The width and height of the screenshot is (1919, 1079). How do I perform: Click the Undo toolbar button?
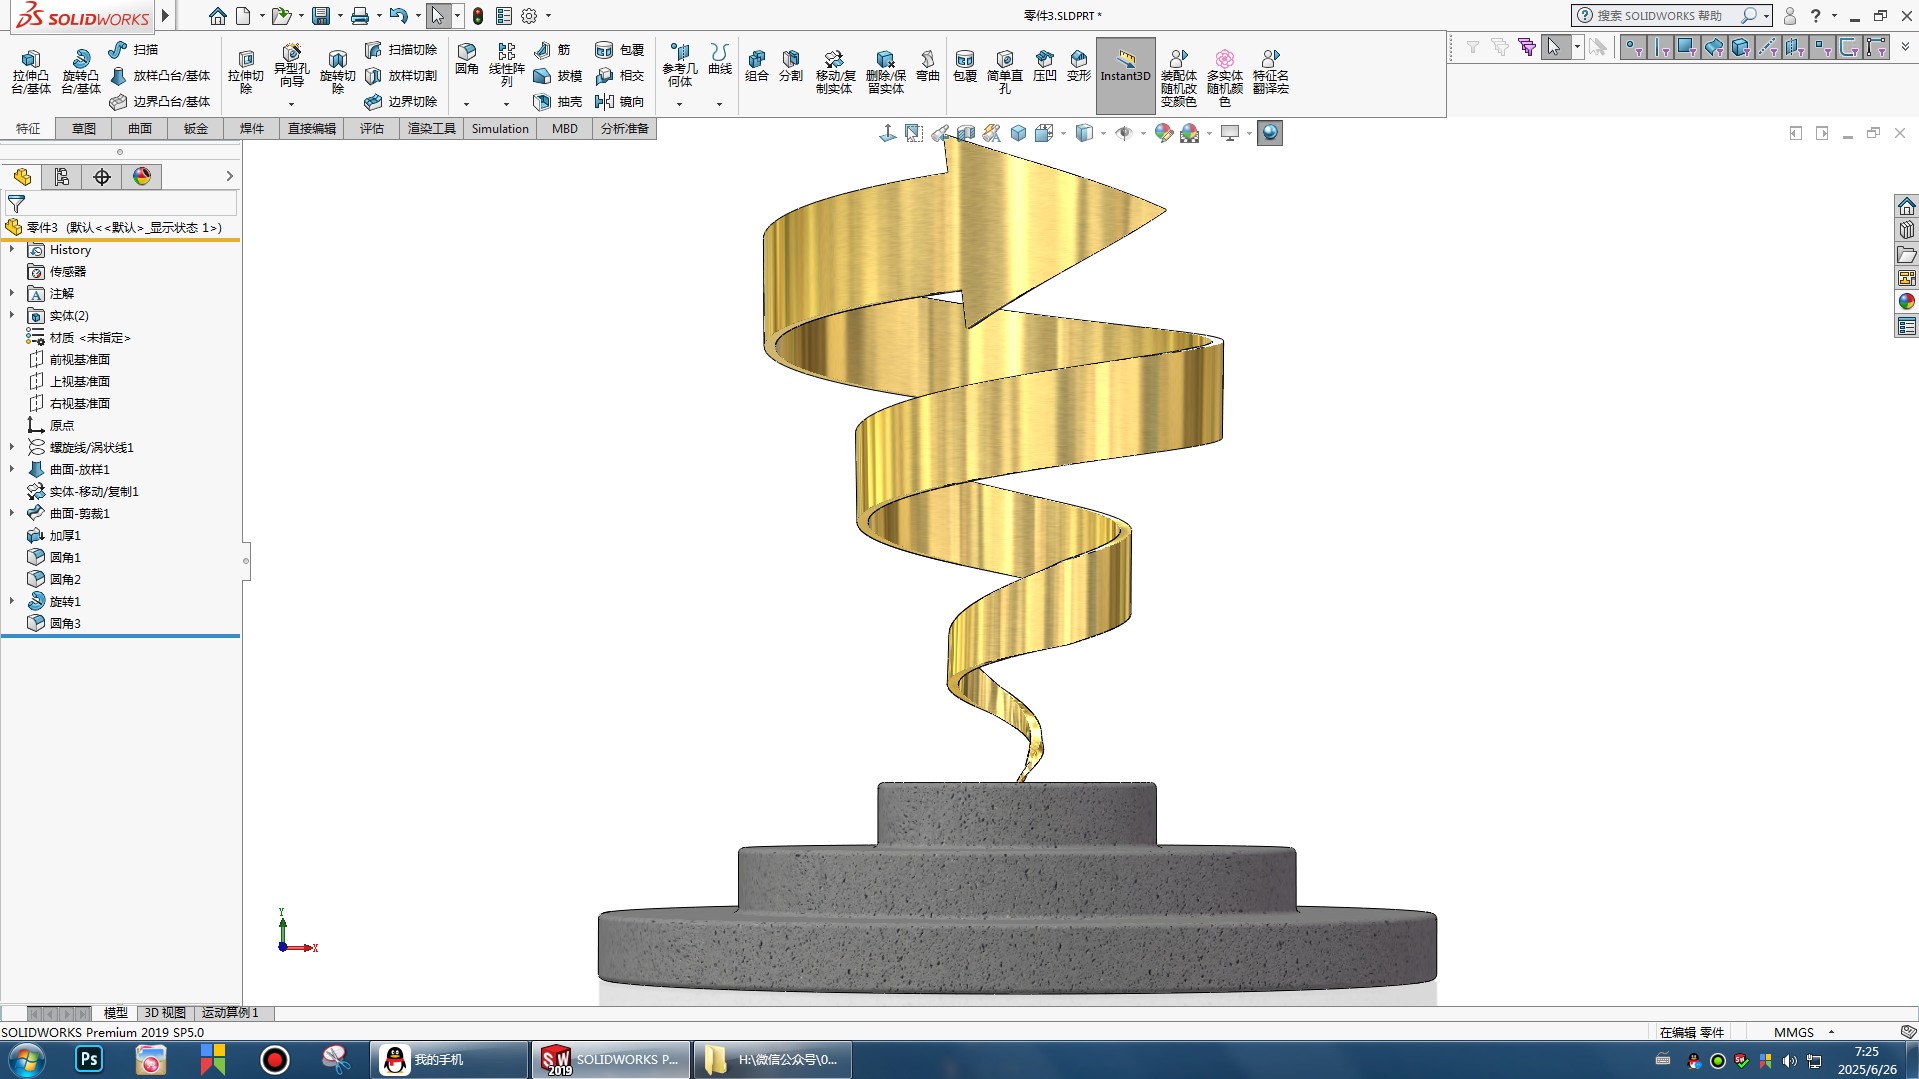coord(398,15)
